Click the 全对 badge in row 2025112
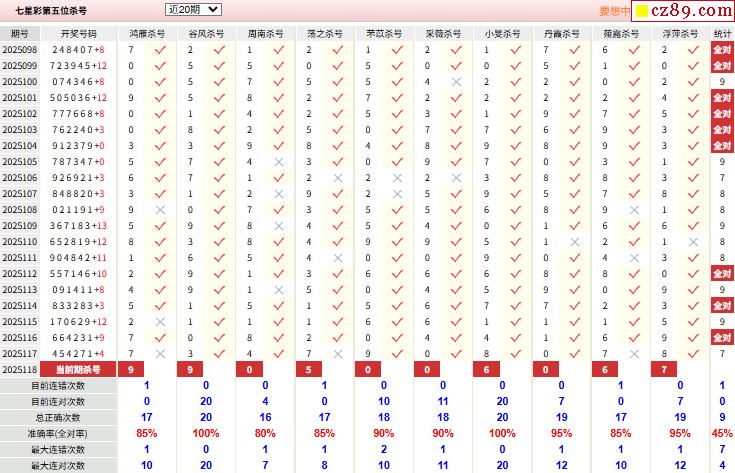The height and width of the screenshot is (473, 735). coord(722,274)
